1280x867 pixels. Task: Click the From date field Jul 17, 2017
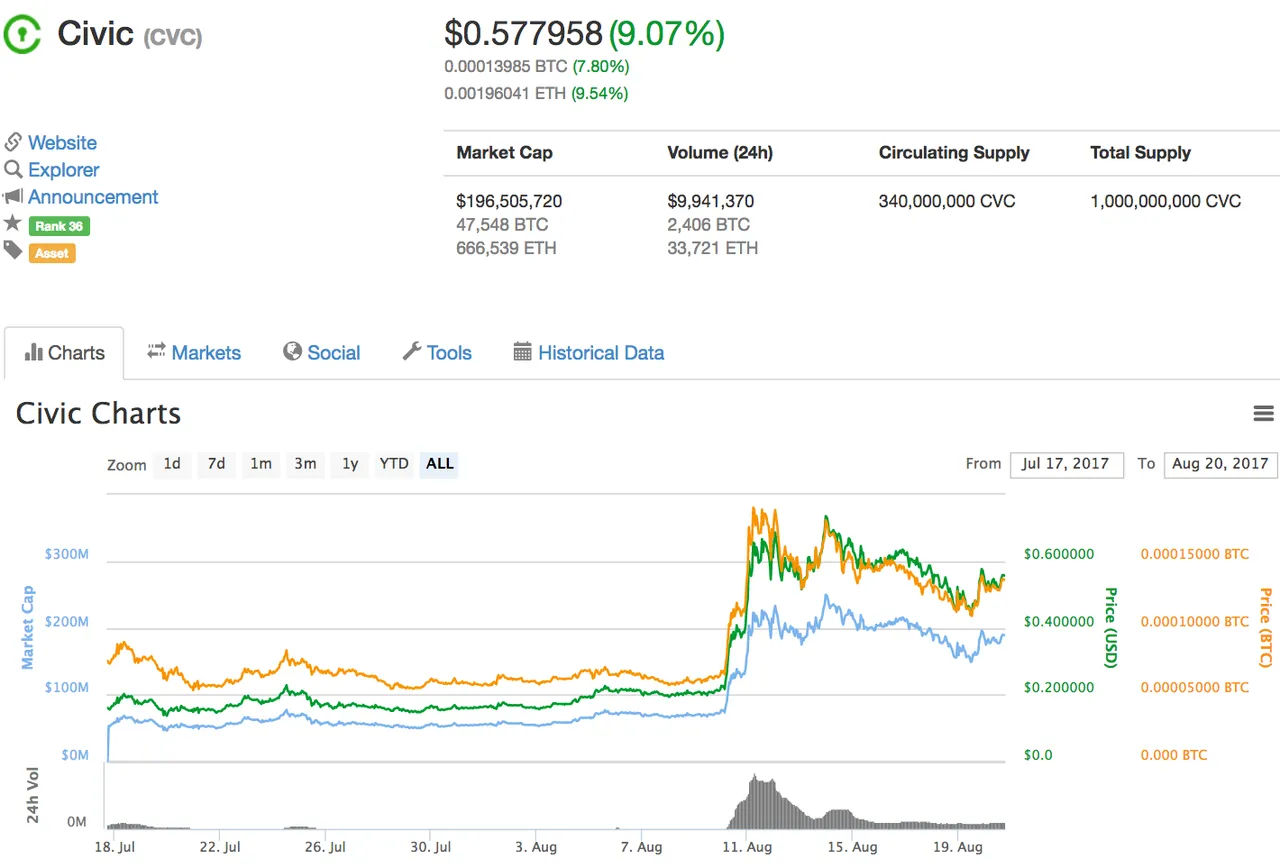1066,464
